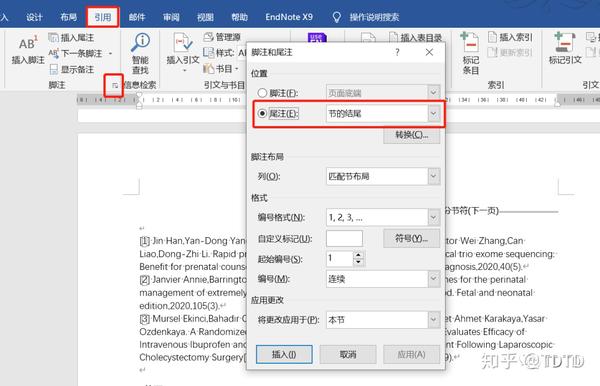Switch to the 引用 ribbon tab
Image resolution: width=600 pixels, height=386 pixels.
coord(103,17)
